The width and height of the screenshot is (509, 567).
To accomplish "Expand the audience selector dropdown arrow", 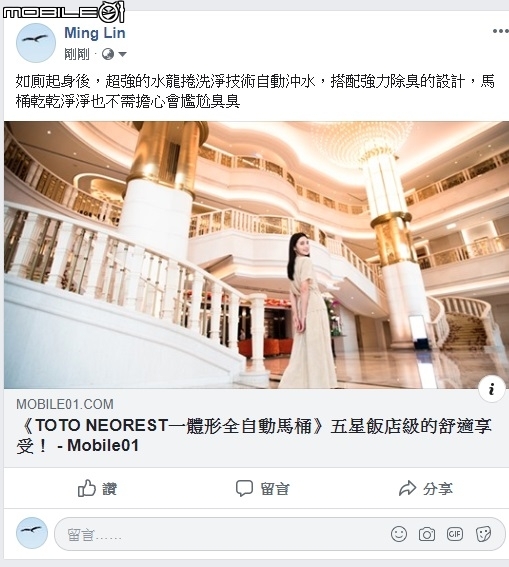I will click(x=122, y=55).
